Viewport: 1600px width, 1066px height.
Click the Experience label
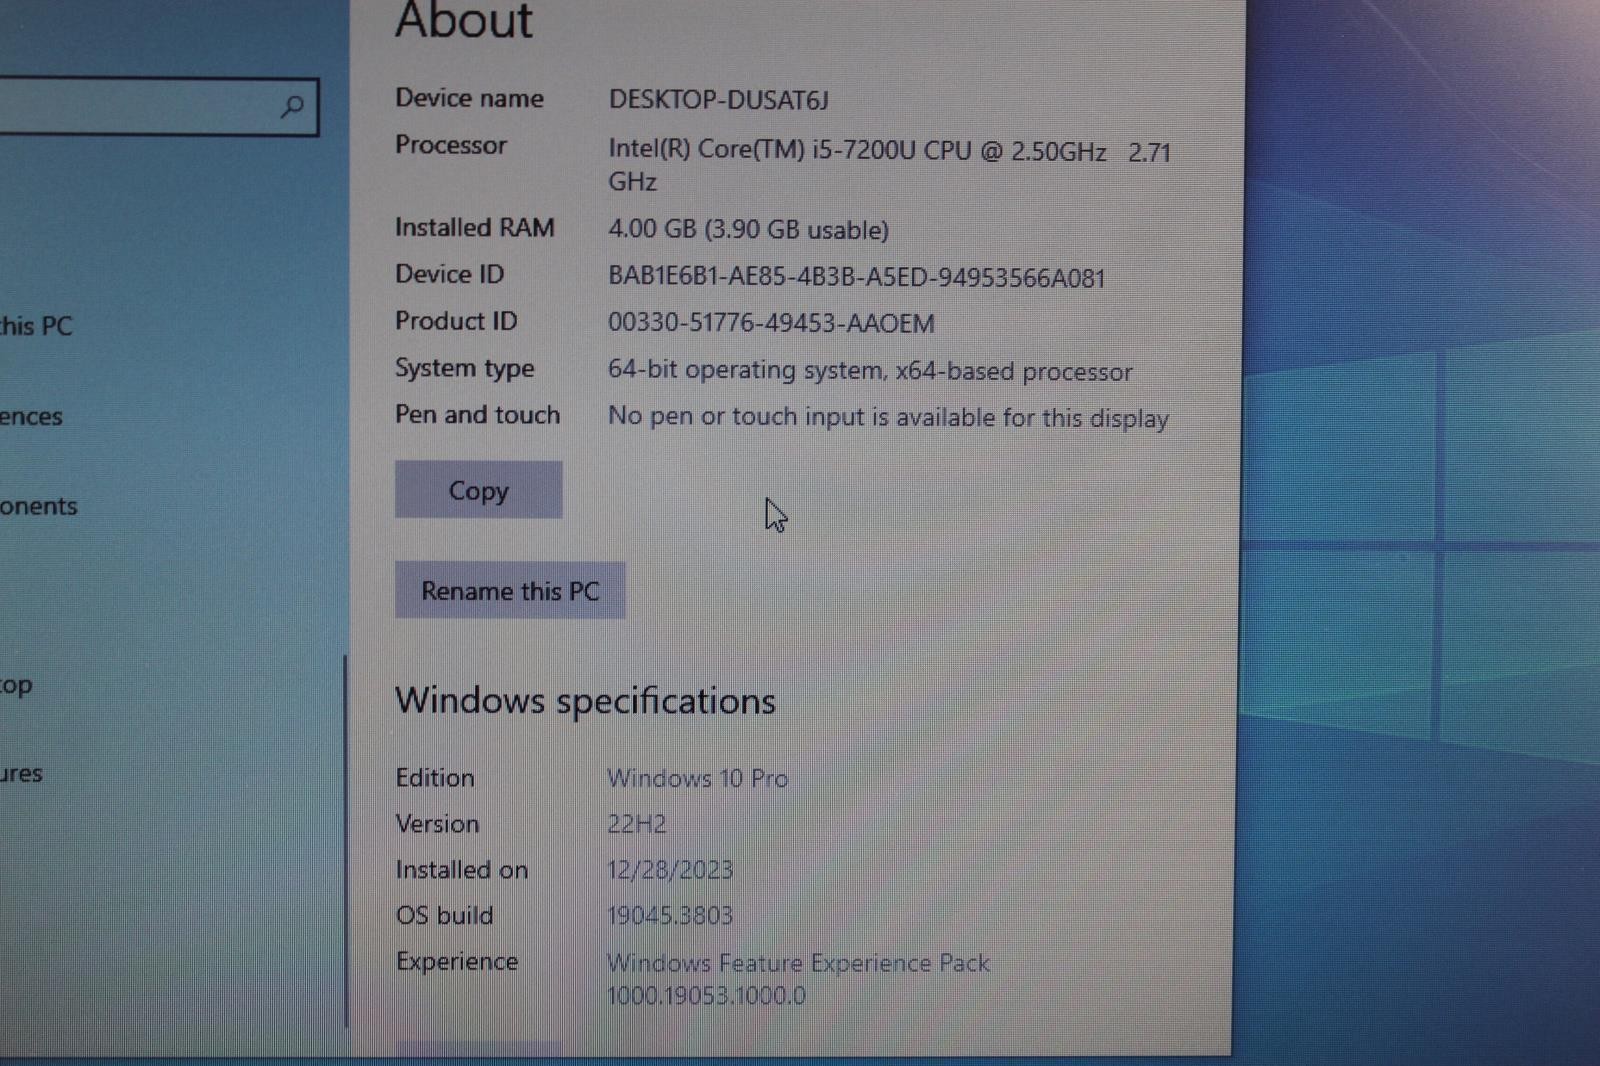[x=456, y=961]
